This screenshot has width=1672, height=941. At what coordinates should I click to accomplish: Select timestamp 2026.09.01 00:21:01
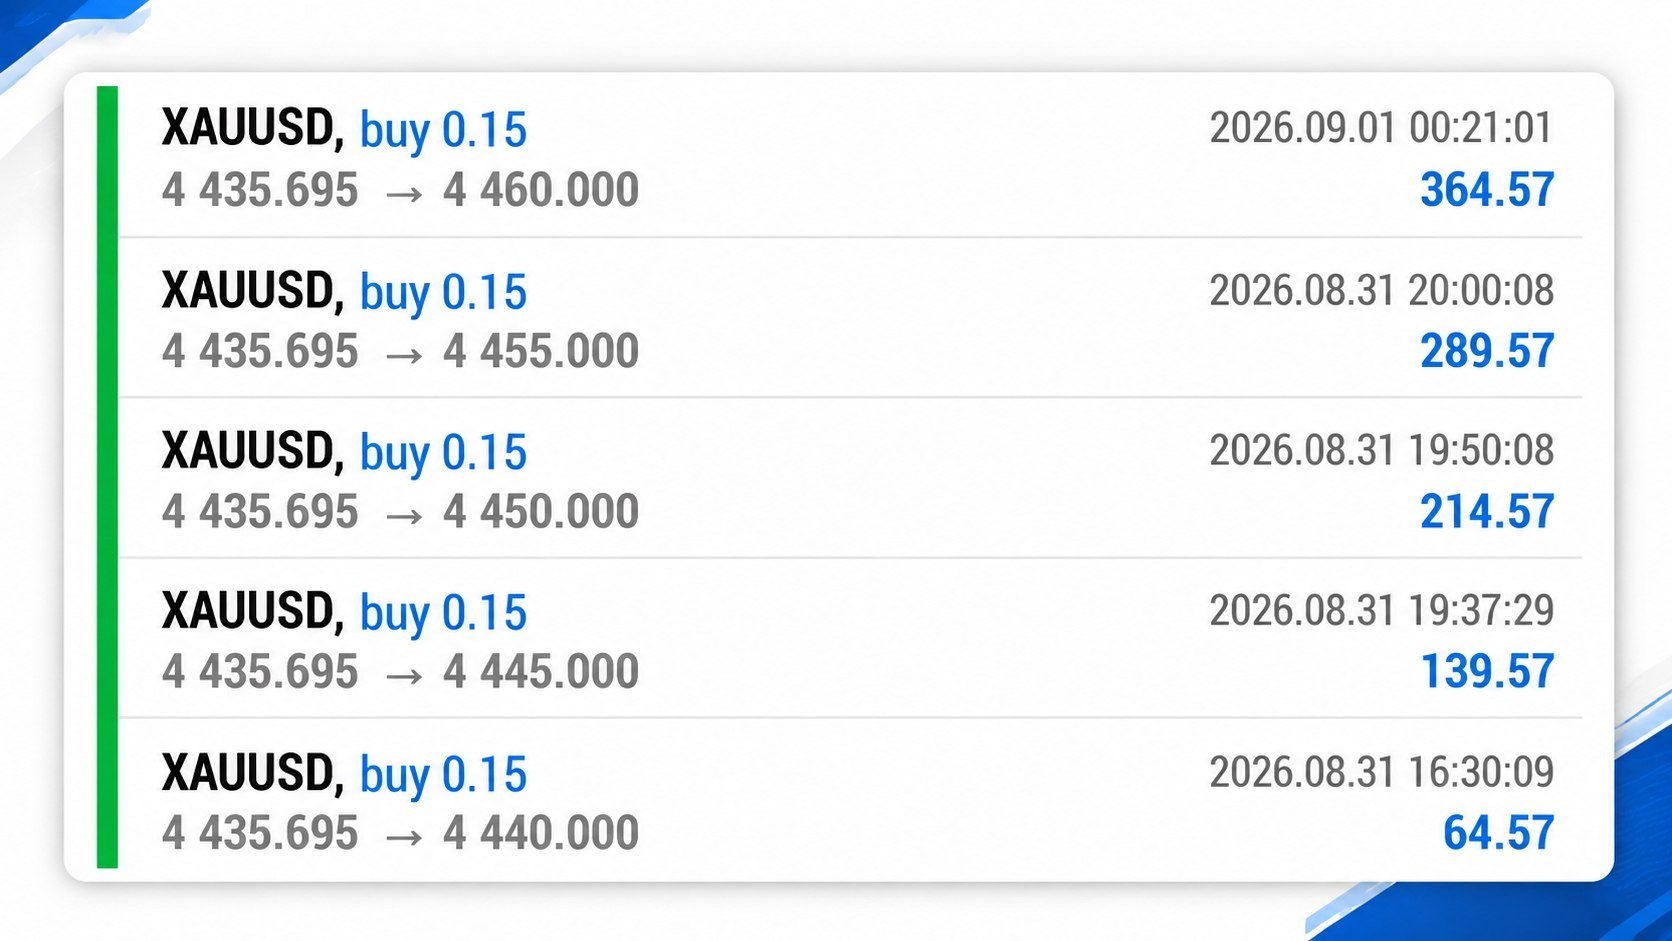1381,128
